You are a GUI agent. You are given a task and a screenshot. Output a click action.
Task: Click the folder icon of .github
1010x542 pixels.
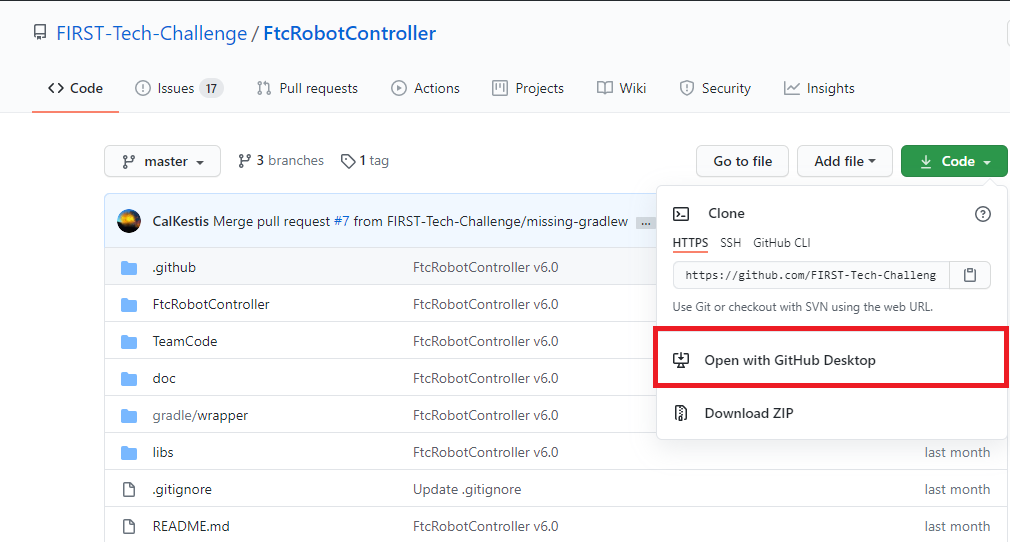129,267
